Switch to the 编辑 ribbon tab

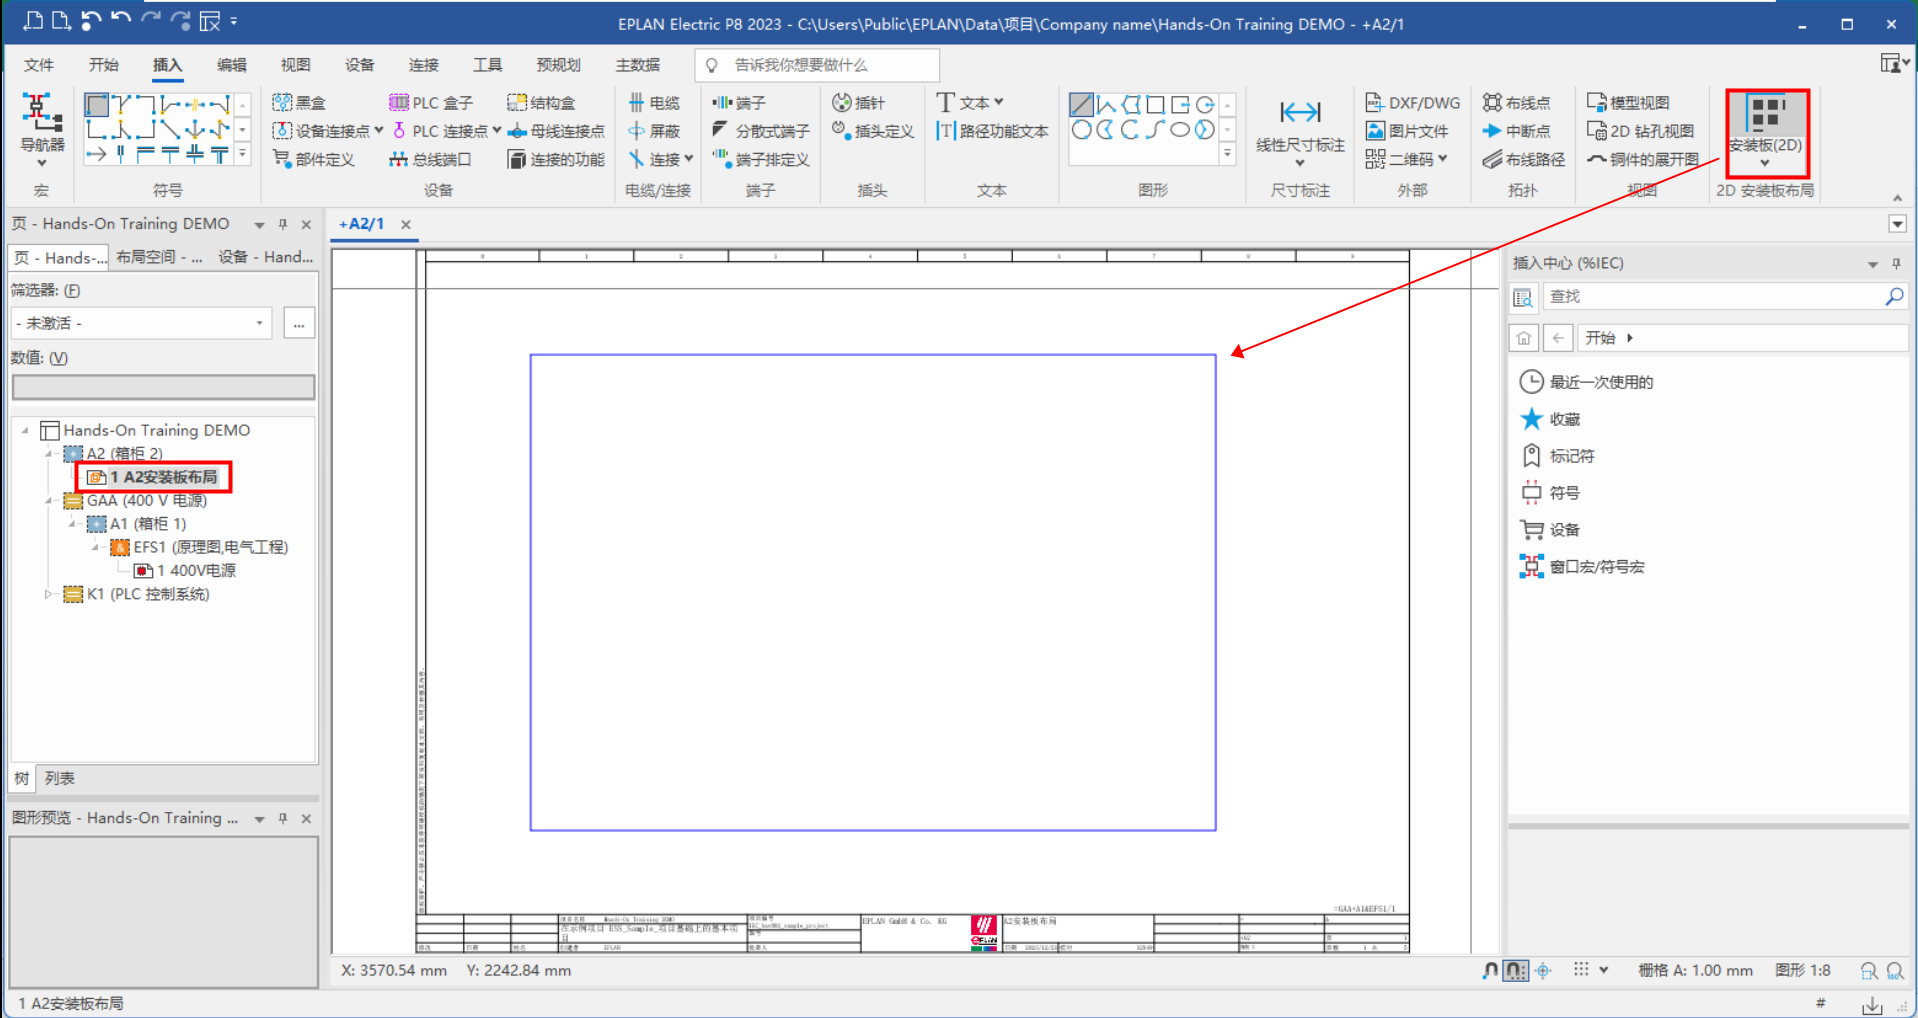[x=231, y=65]
